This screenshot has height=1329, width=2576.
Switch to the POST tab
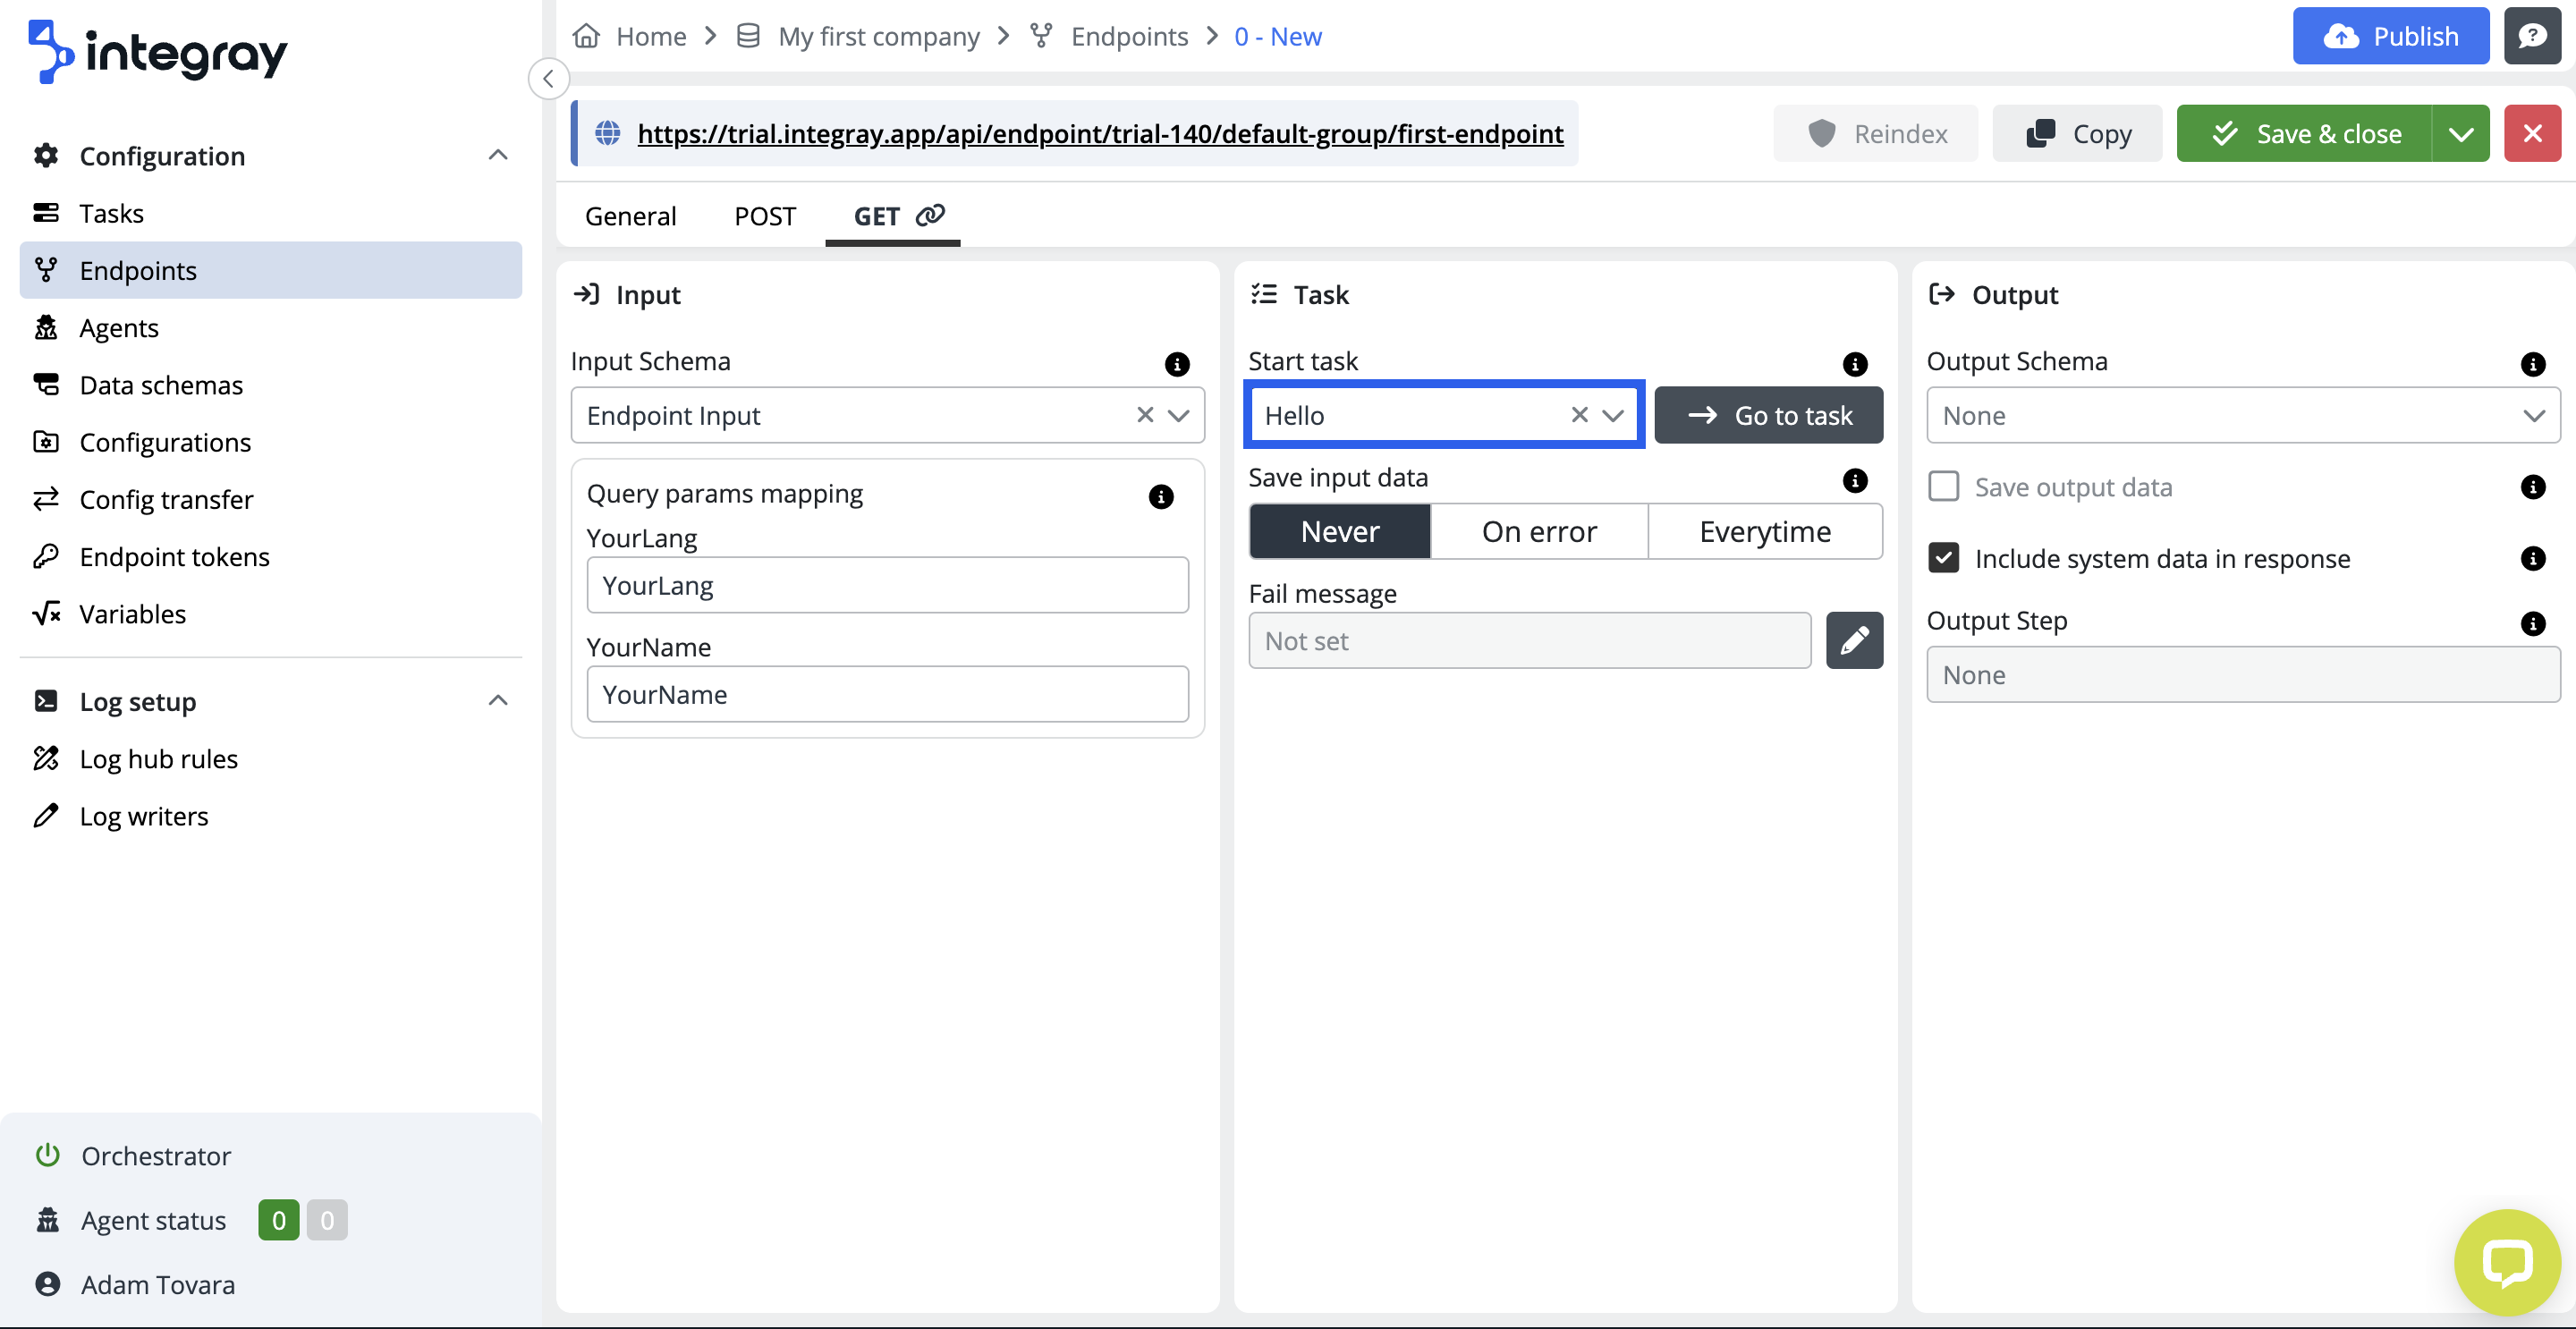764,215
